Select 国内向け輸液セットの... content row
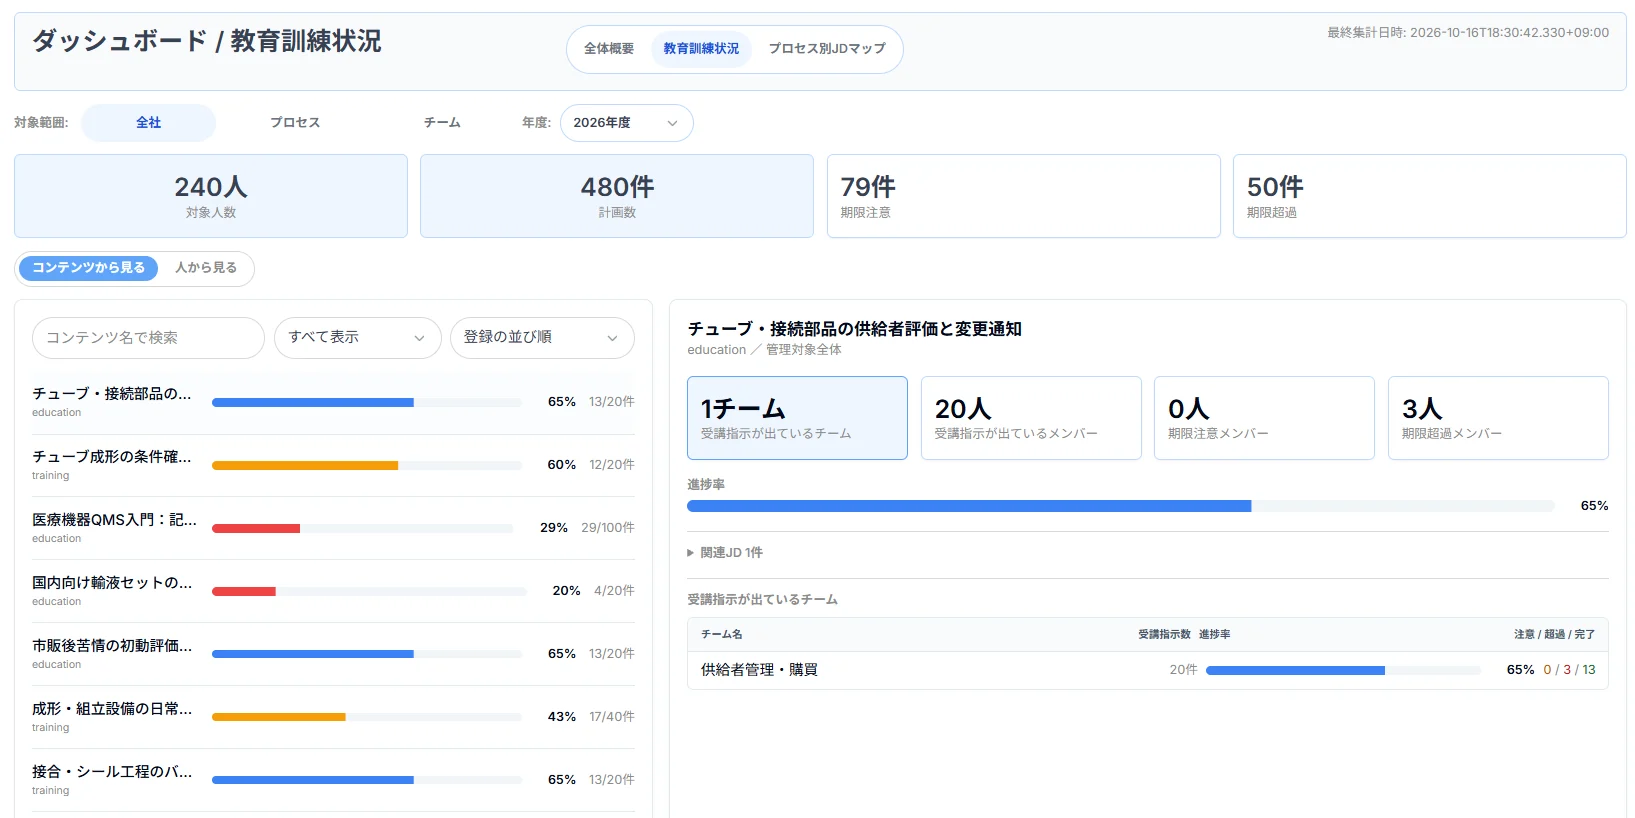The image size is (1635, 818). click(333, 592)
